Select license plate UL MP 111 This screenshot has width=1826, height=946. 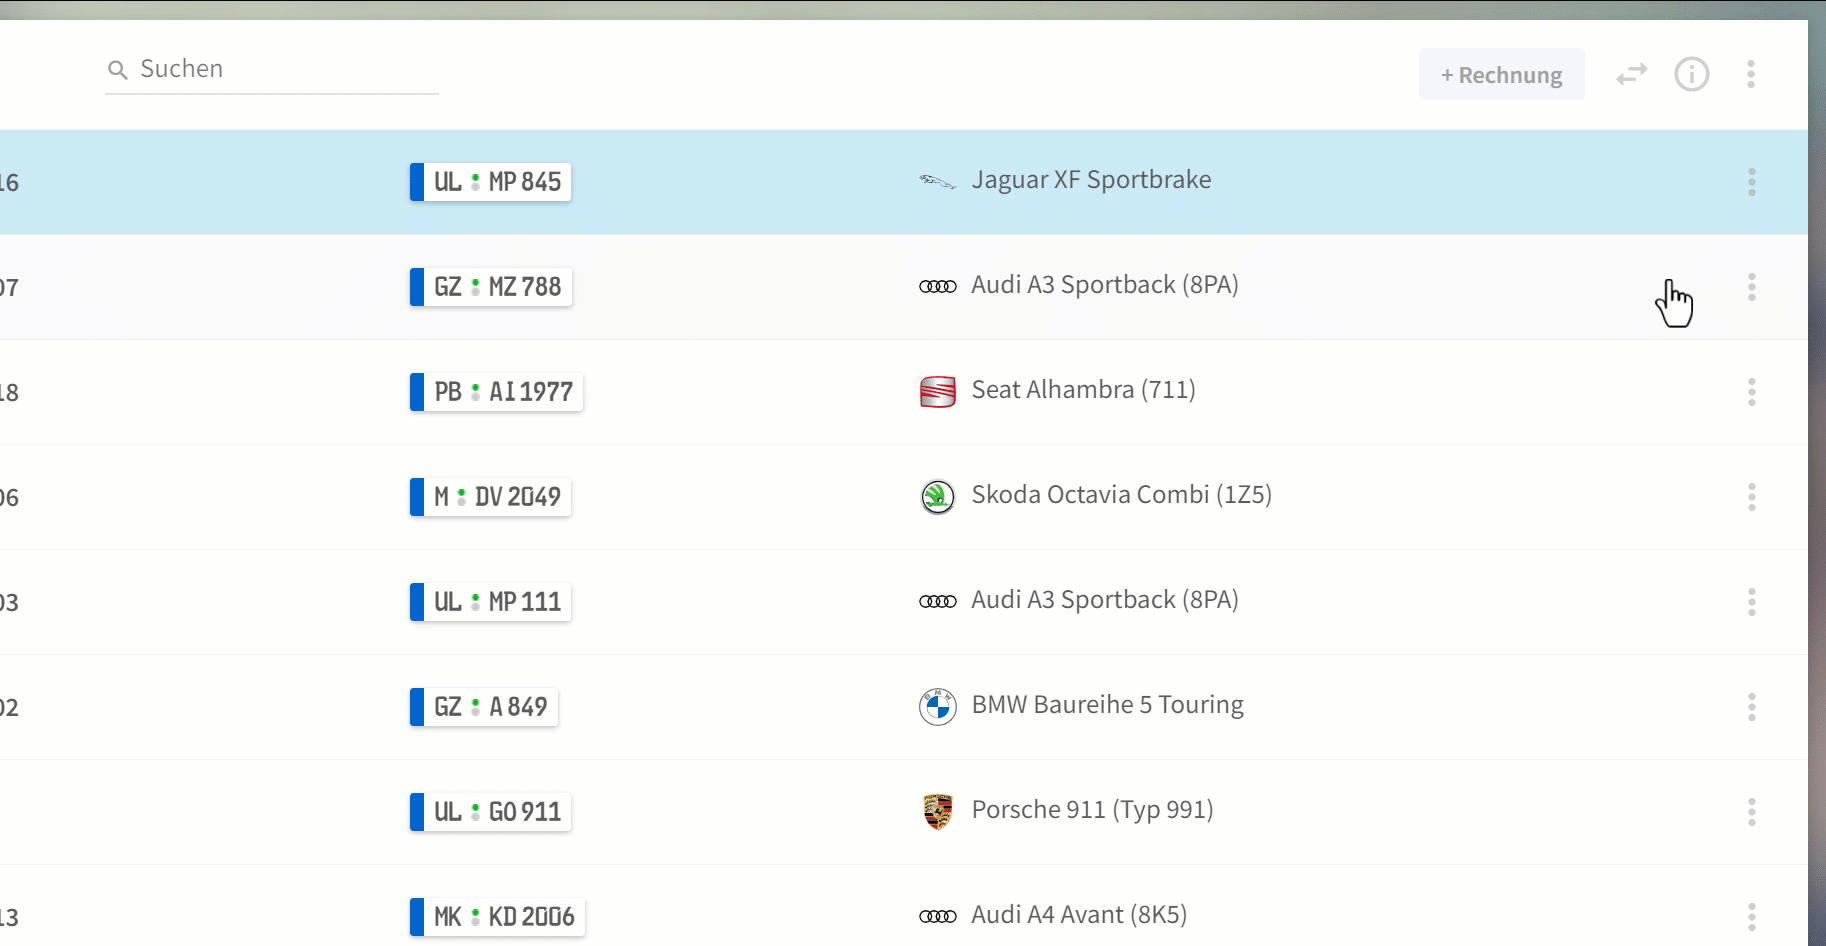click(490, 602)
